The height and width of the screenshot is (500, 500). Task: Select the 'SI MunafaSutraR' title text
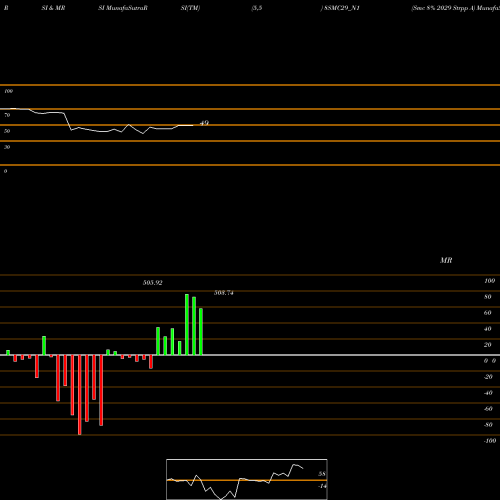123,8
